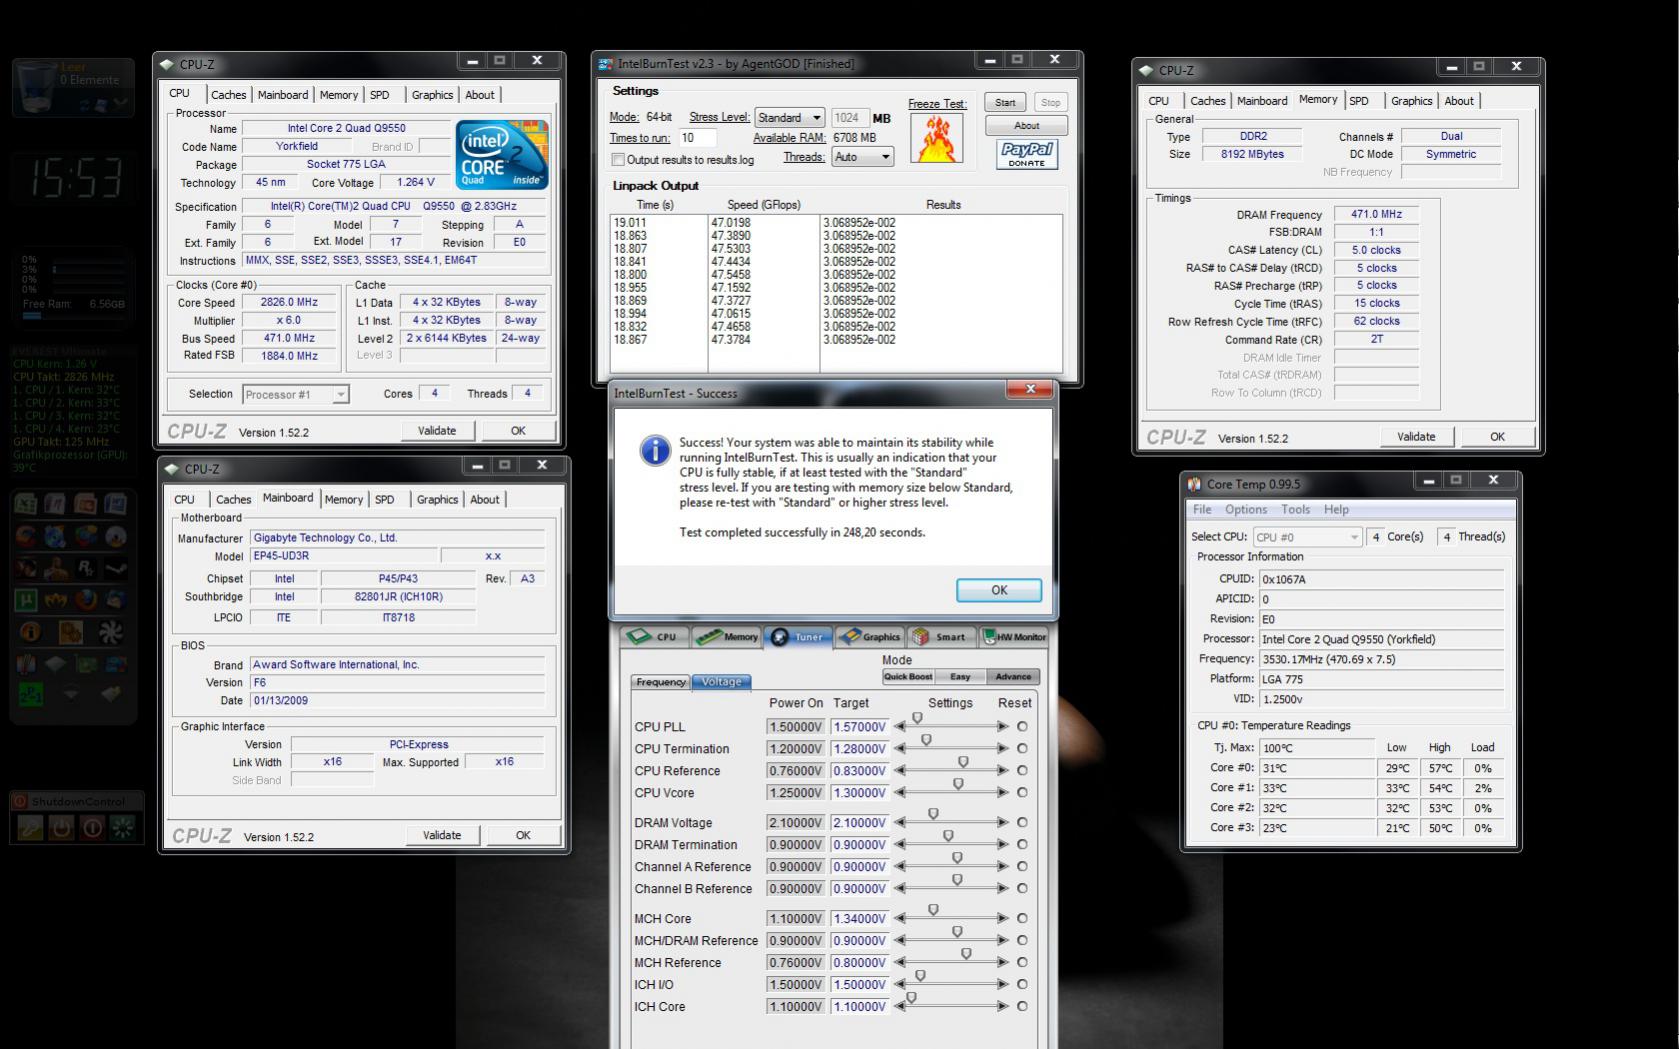Select the Reset radio for Channel A Reference
Viewport: 1679px width, 1049px height.
pos(1022,867)
